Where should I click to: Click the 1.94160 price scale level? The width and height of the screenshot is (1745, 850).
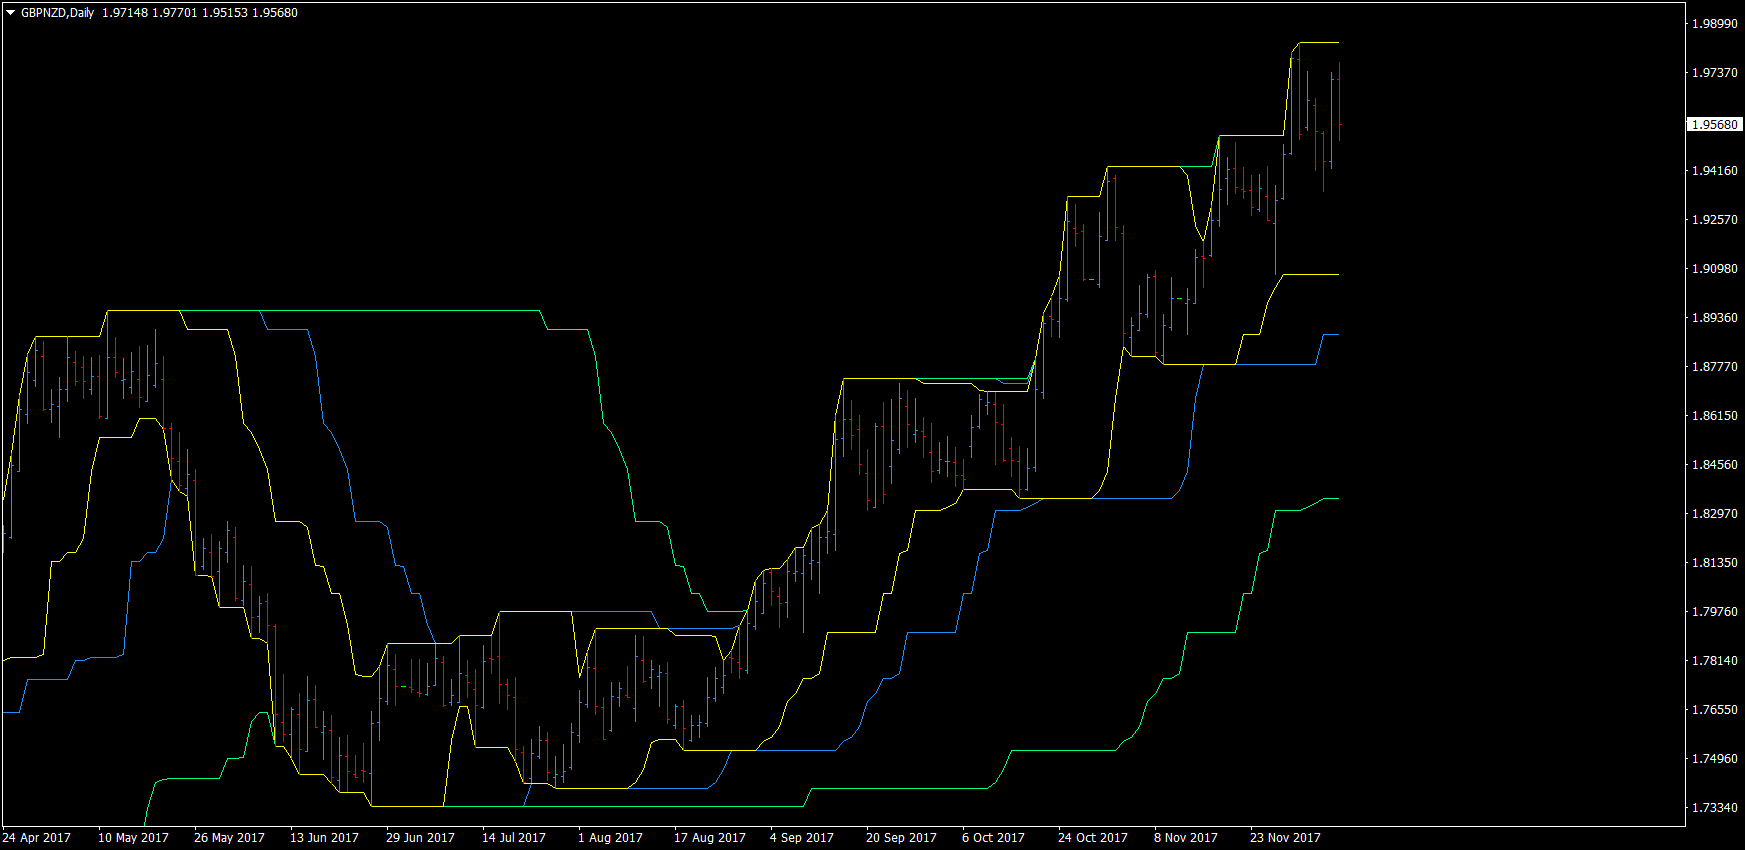(1714, 171)
